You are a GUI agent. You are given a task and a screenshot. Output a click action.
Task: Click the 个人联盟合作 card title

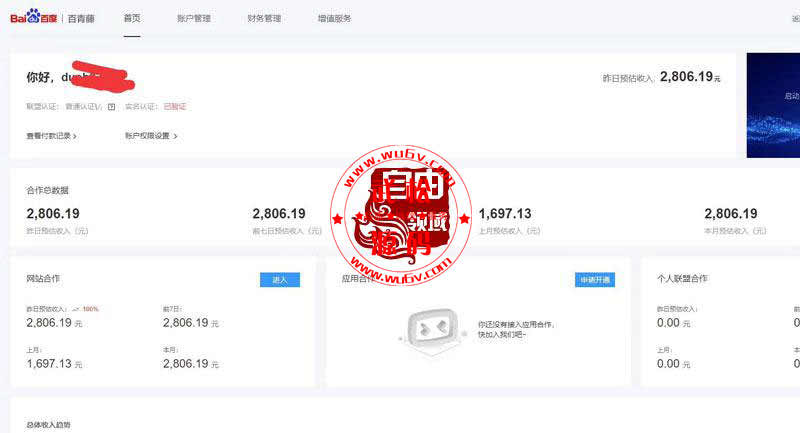point(690,278)
